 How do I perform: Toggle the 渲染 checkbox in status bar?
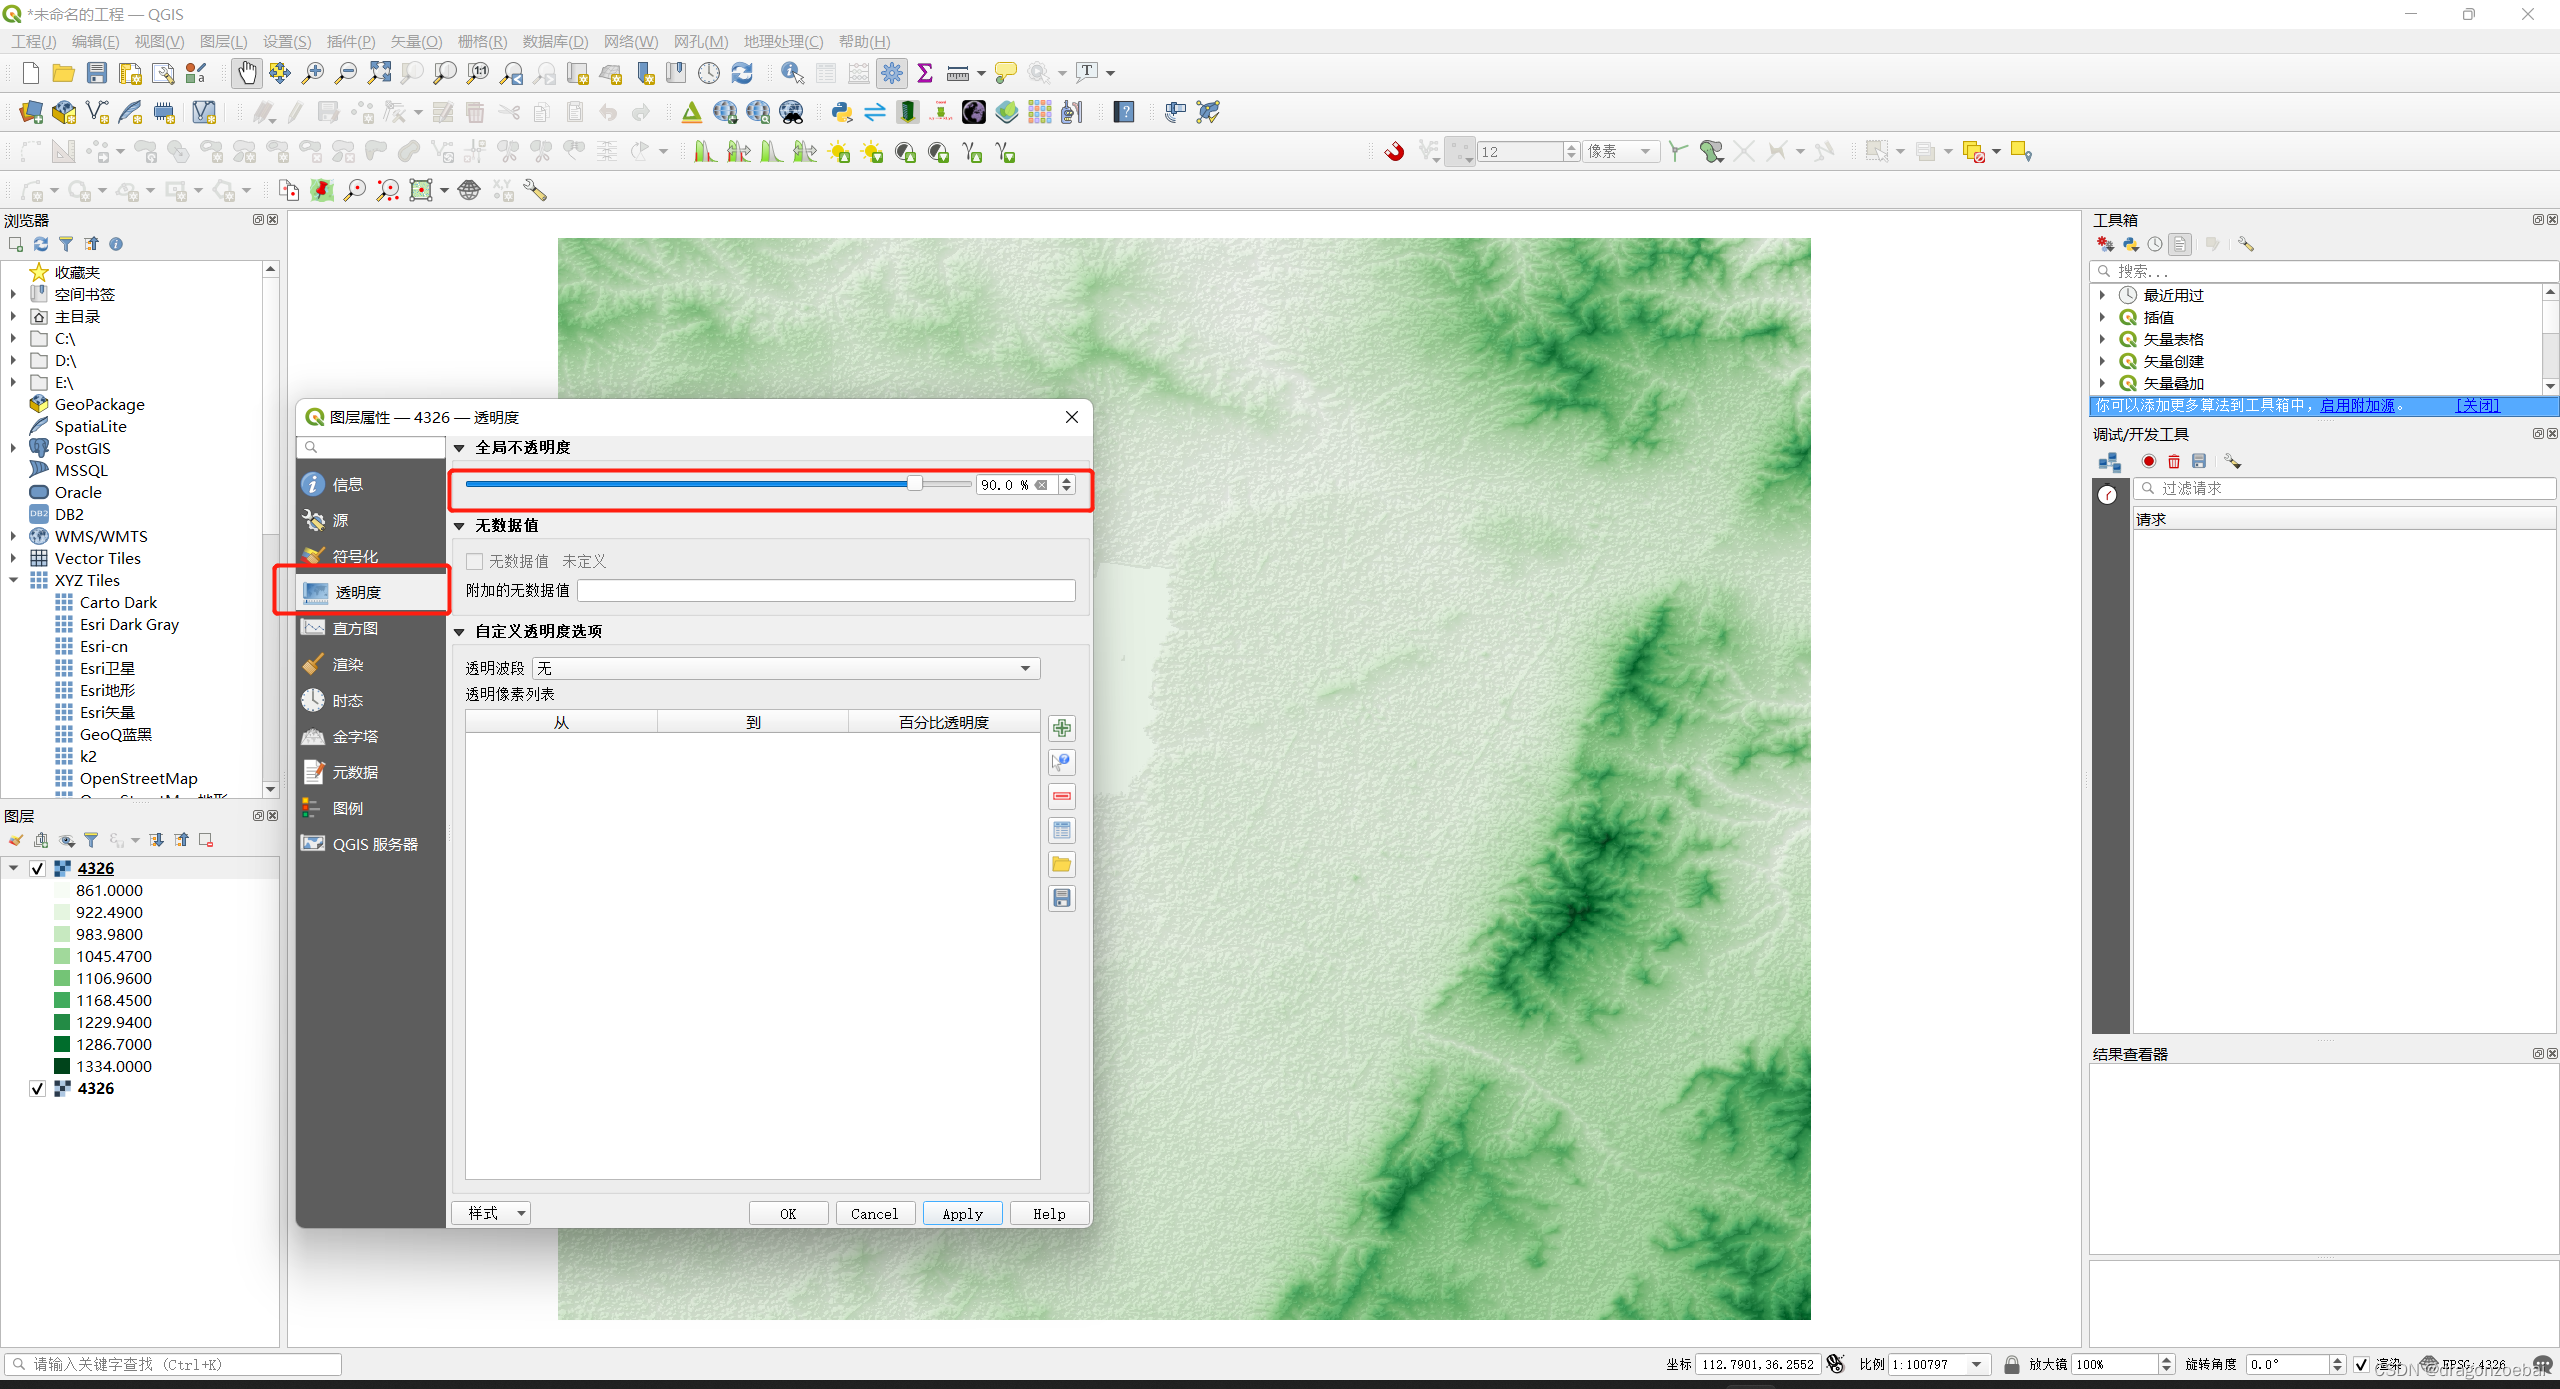2362,1364
